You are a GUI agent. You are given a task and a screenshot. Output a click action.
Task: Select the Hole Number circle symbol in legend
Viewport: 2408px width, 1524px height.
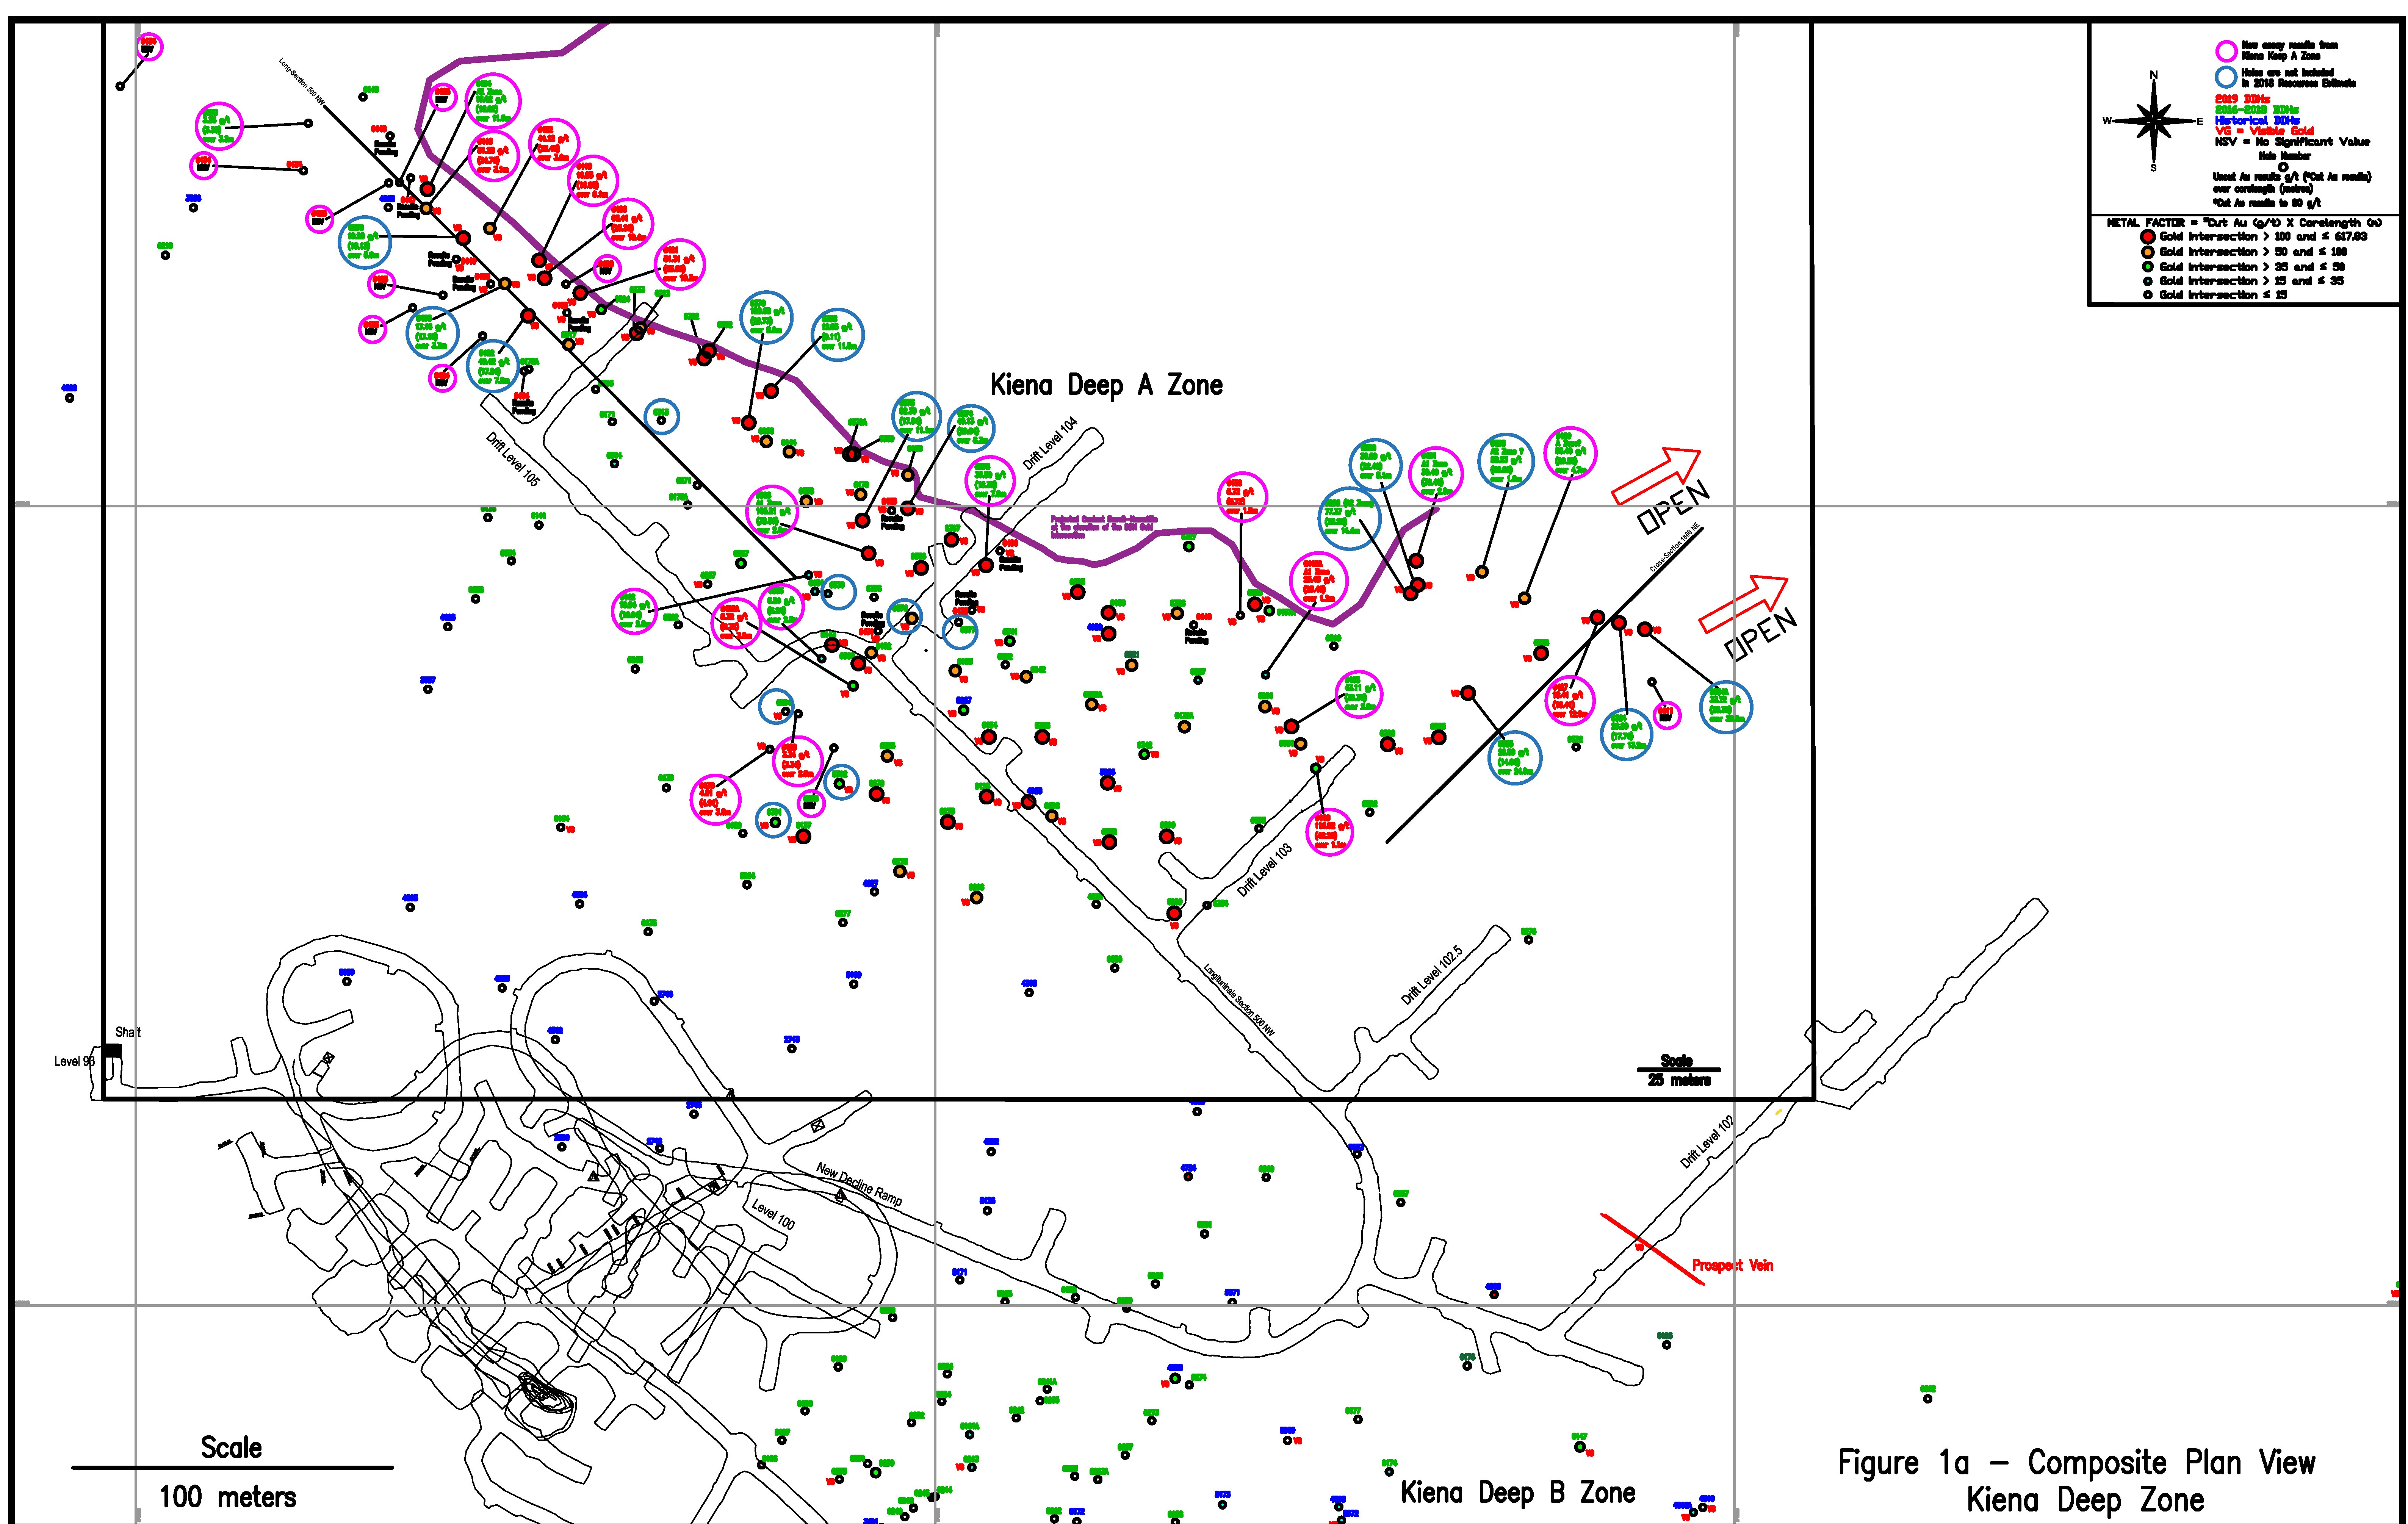2283,167
